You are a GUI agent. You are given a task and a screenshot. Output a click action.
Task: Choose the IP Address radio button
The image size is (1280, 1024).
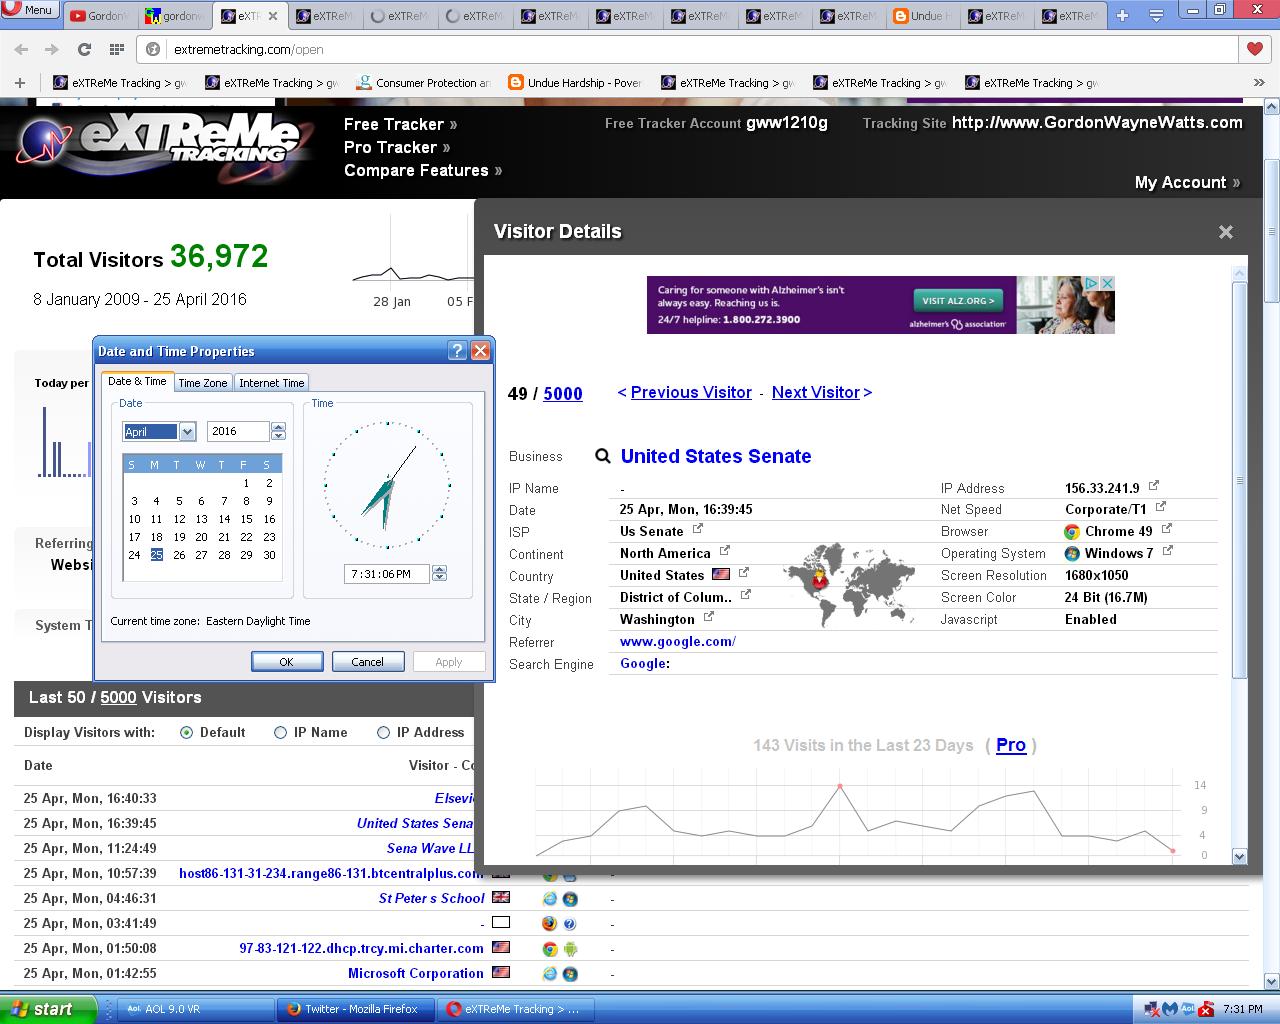[x=383, y=733]
